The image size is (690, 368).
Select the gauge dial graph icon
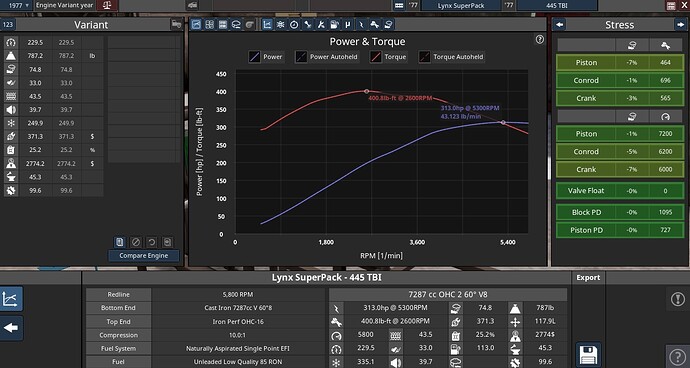coord(294,25)
